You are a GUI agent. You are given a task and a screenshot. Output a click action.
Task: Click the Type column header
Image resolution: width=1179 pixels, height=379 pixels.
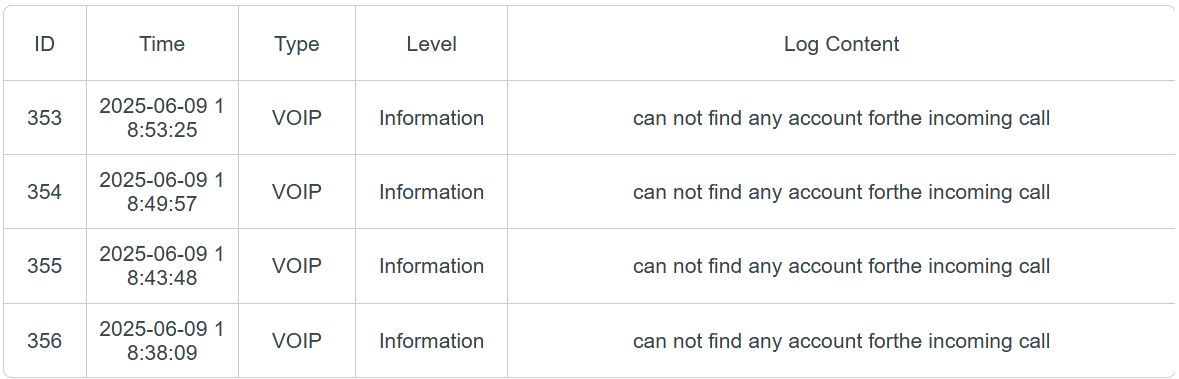(x=297, y=44)
